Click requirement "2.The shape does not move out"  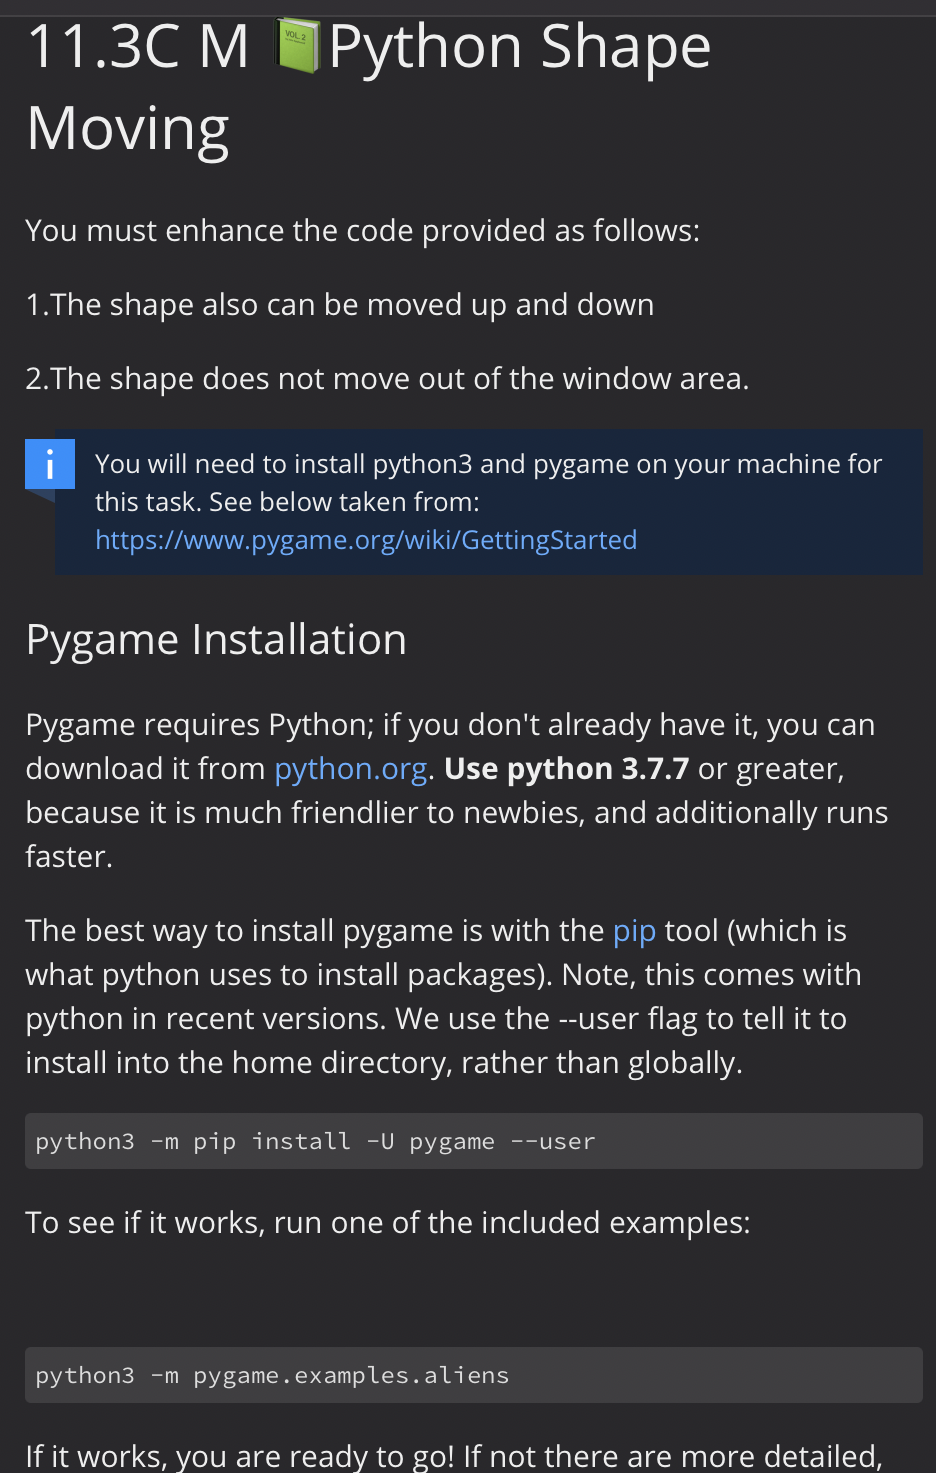pos(387,378)
